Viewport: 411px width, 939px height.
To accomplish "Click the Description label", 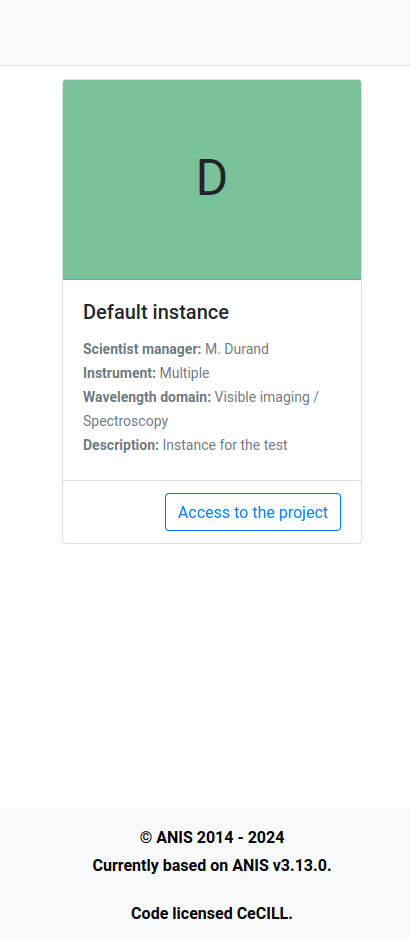I will [x=121, y=445].
